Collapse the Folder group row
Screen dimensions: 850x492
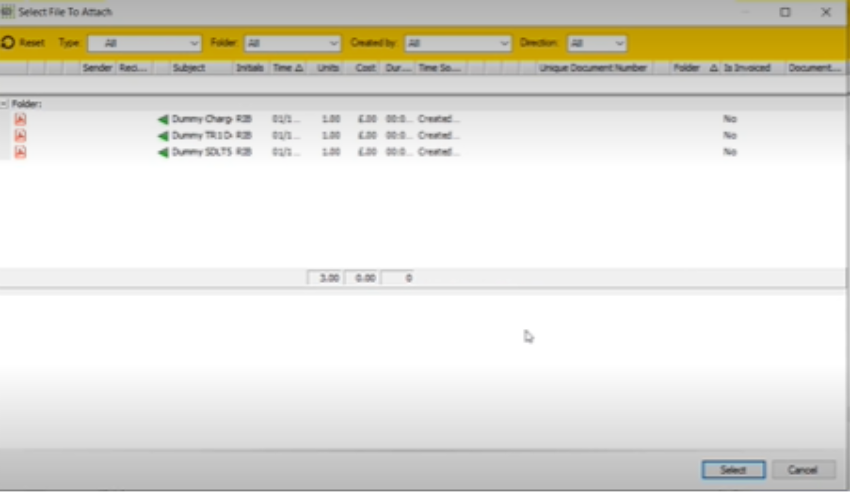(x=4, y=103)
